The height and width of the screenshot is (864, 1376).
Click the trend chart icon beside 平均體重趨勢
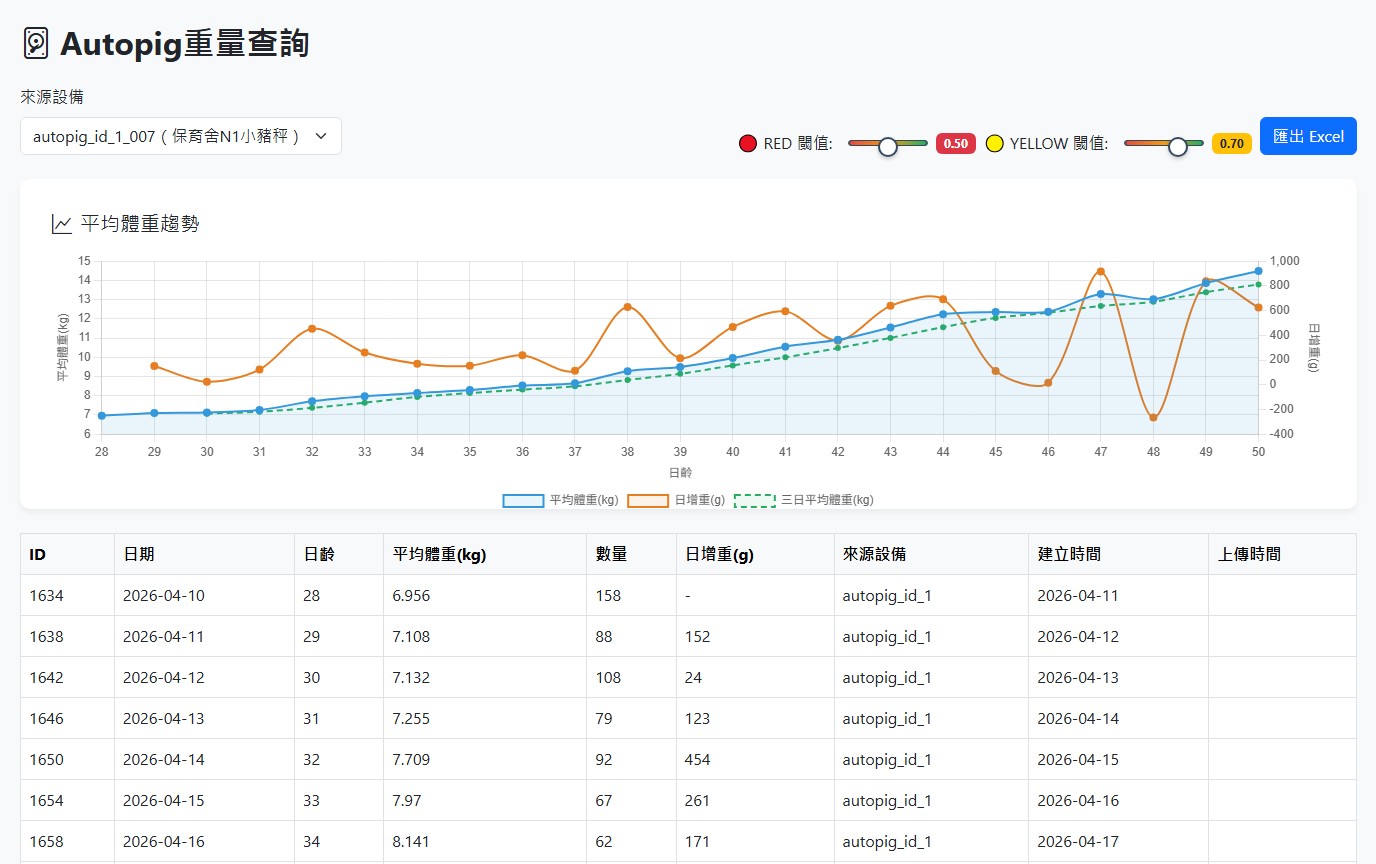(61, 224)
